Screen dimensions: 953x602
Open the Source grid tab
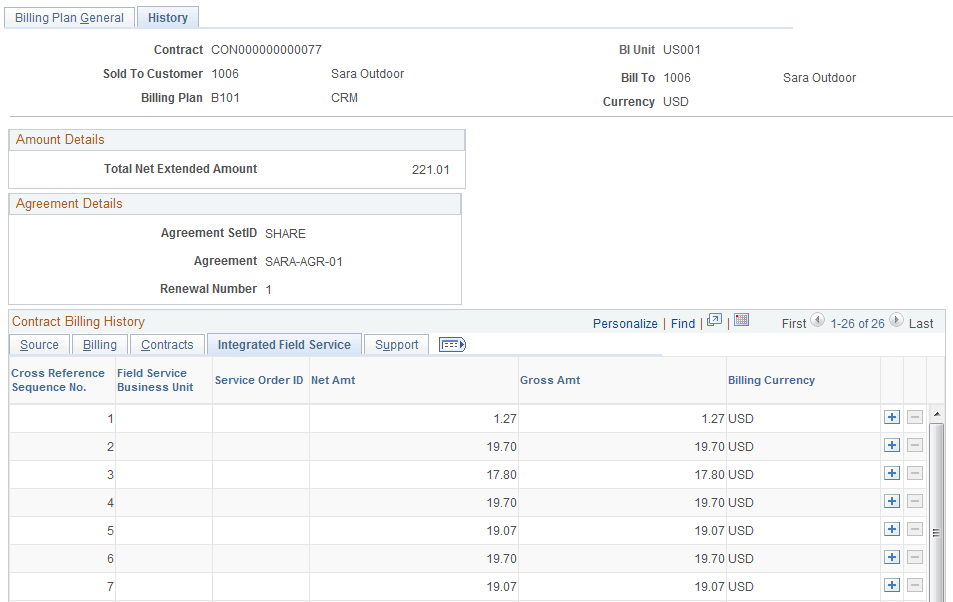[39, 344]
